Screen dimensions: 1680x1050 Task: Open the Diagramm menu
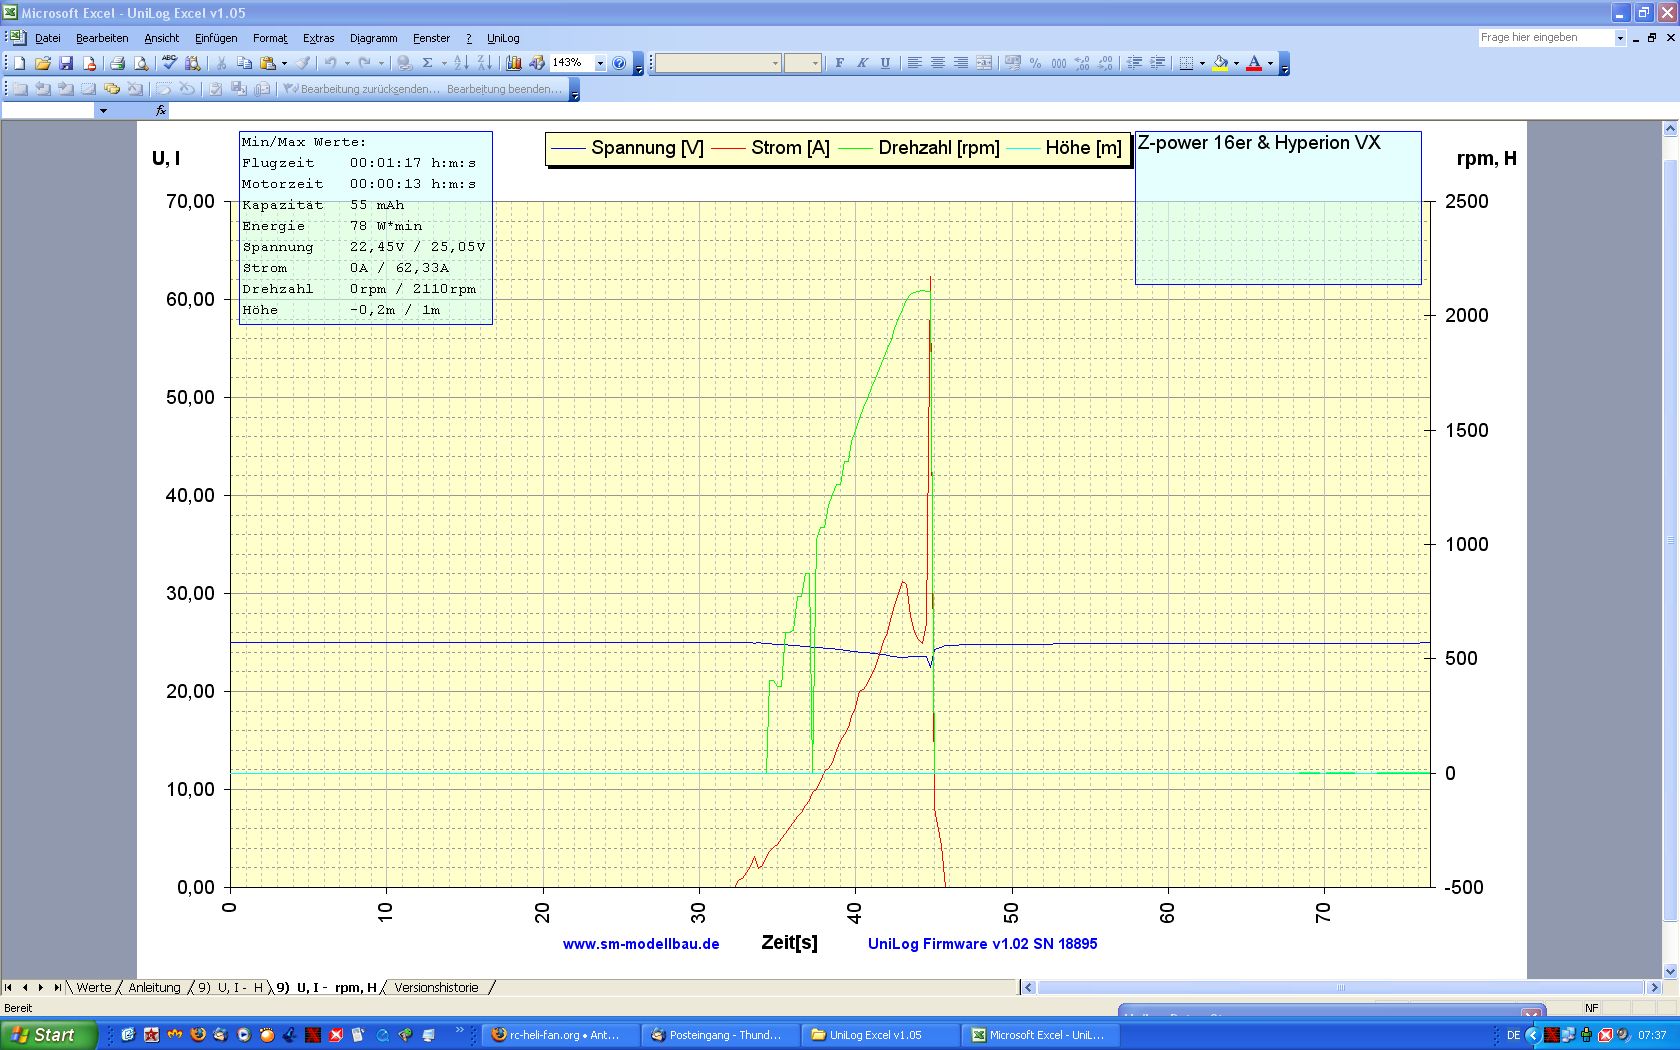click(373, 38)
